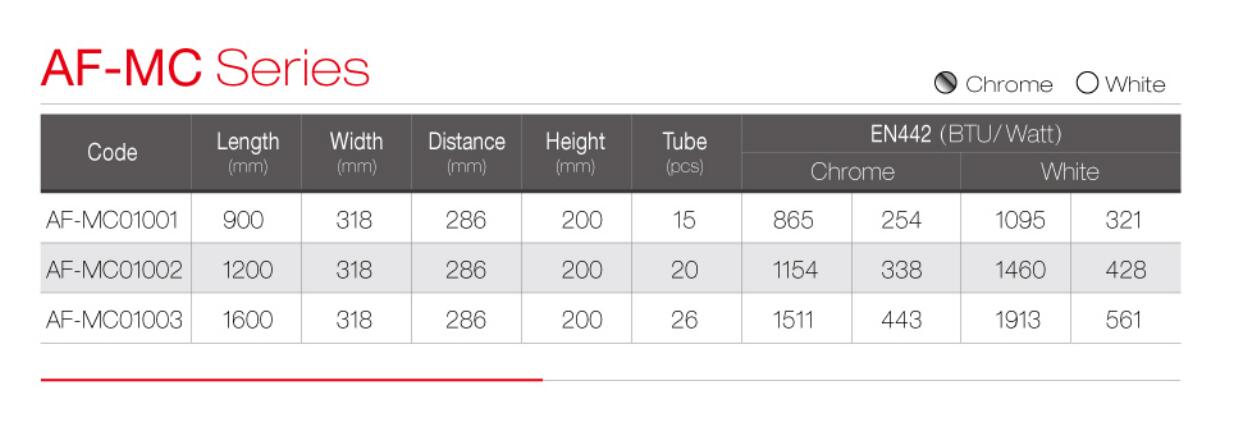The height and width of the screenshot is (441, 1240).
Task: Click the EN442 (BTU/Watt) header
Action: 960,134
